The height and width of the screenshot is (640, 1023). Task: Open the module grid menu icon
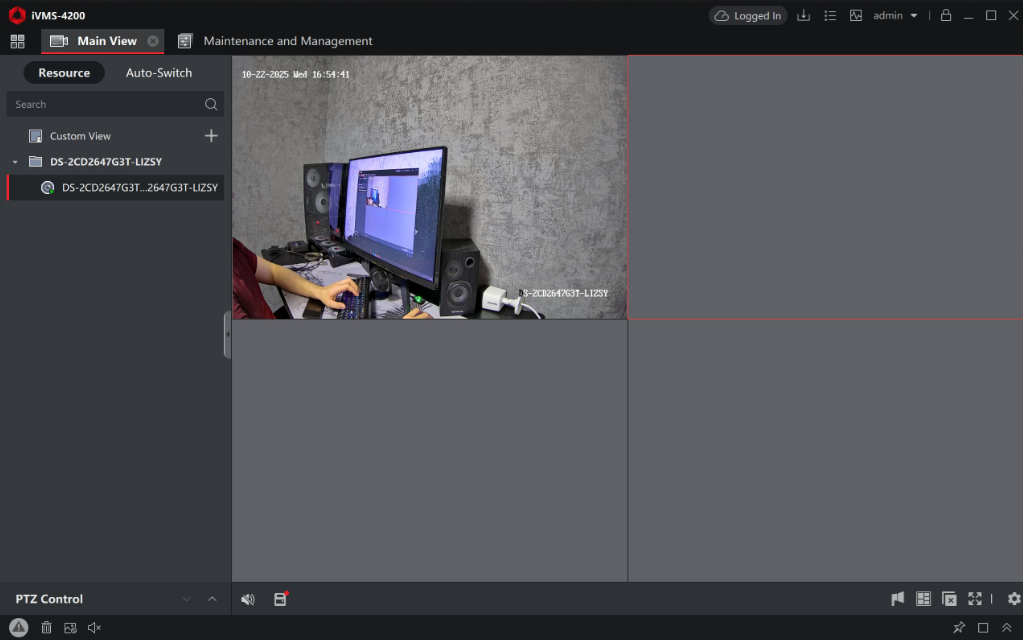(x=18, y=41)
